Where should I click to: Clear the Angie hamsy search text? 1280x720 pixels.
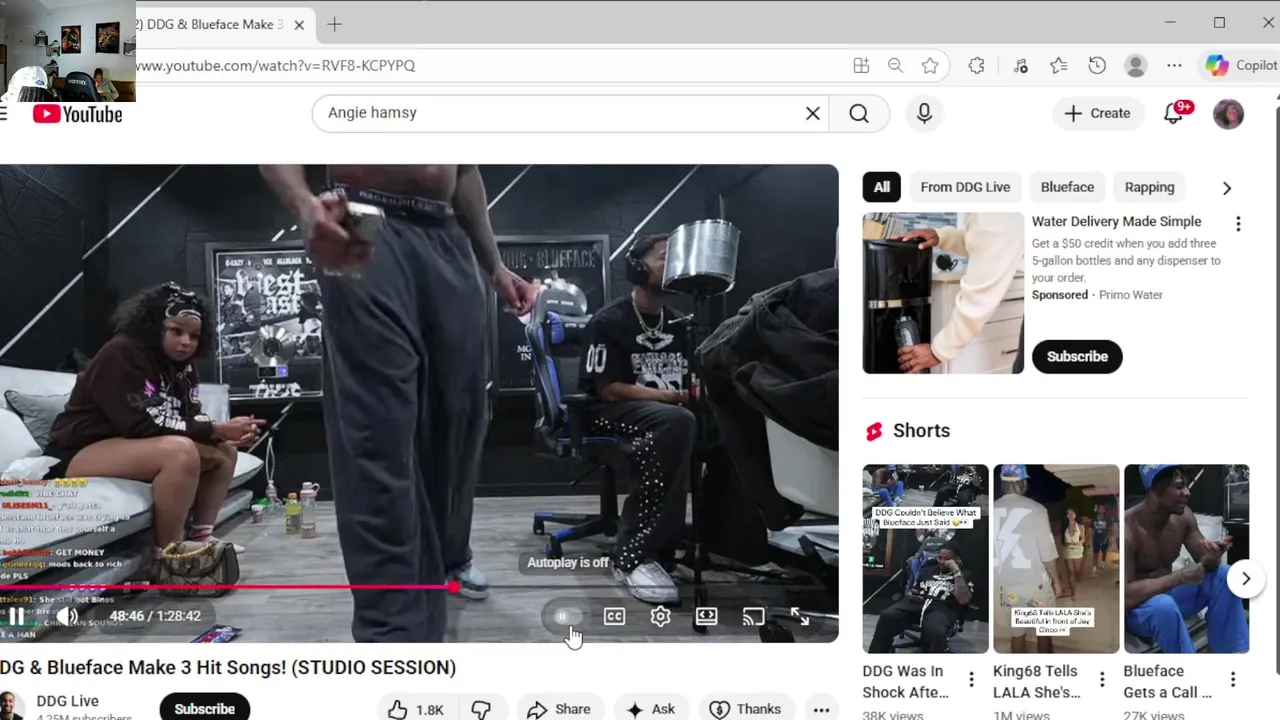pos(813,113)
